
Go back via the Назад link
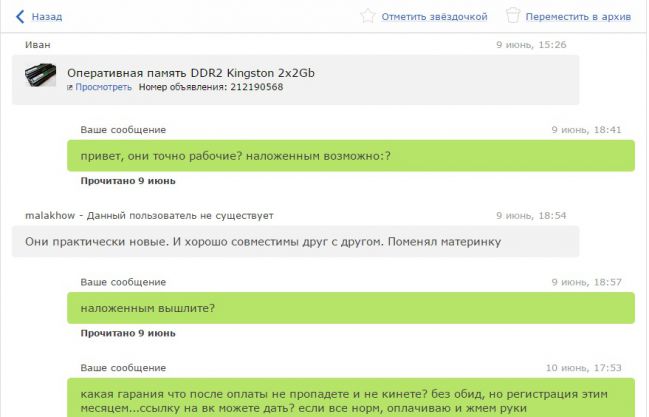pos(46,17)
